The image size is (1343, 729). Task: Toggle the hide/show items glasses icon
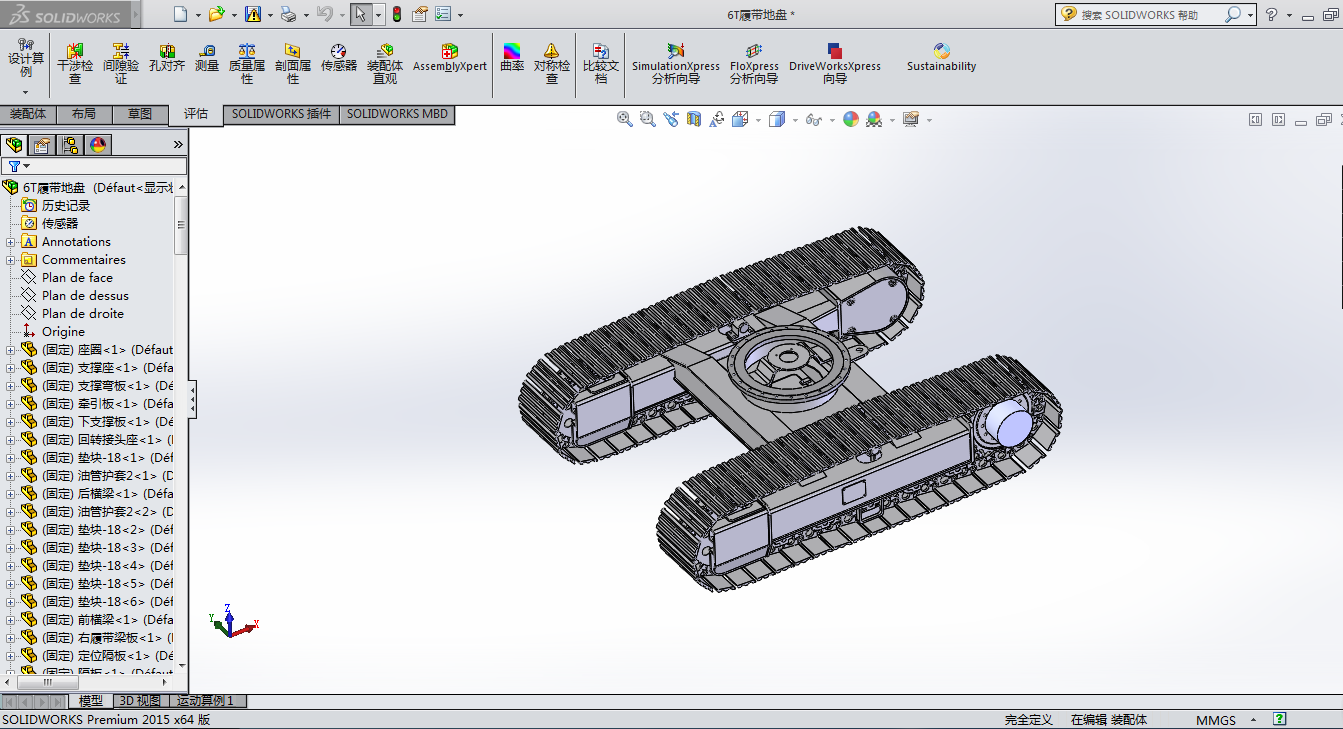(813, 119)
